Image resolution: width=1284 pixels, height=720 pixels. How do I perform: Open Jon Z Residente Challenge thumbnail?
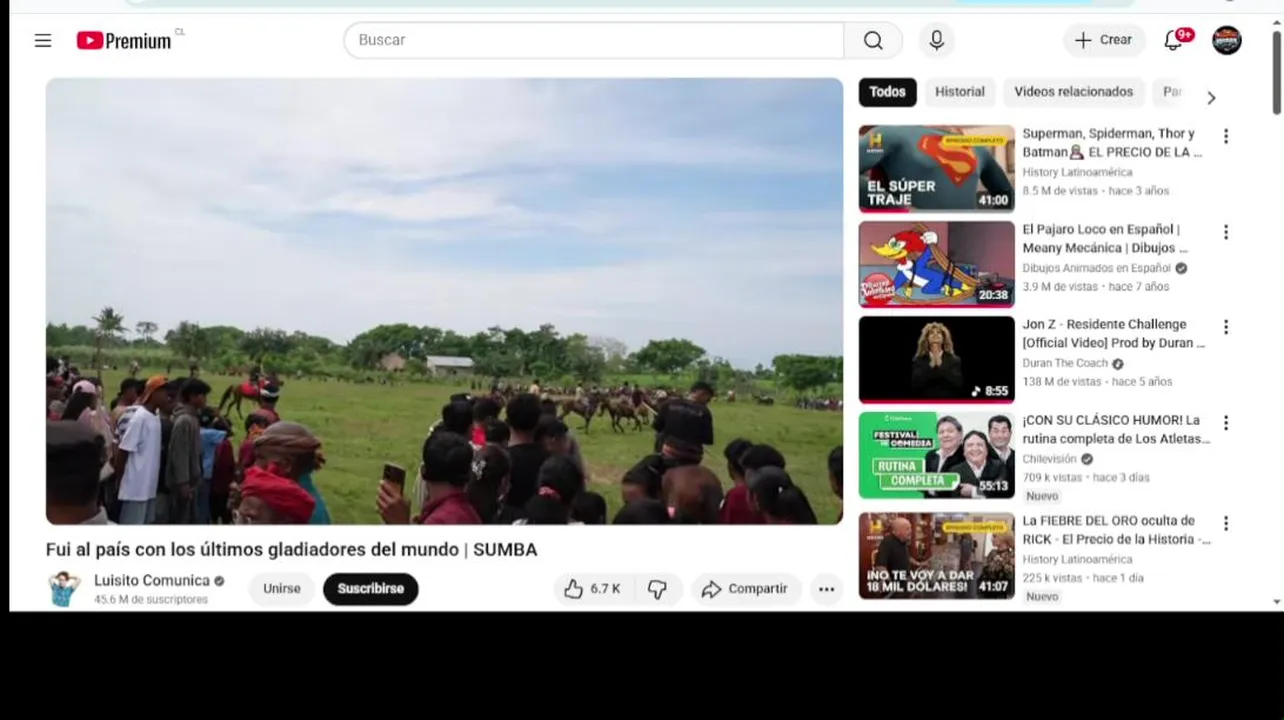936,360
